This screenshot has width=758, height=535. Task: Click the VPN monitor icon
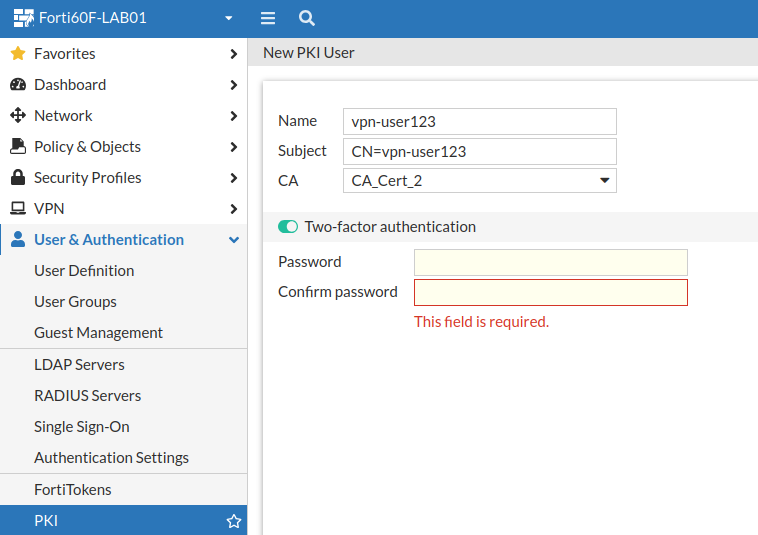click(17, 209)
